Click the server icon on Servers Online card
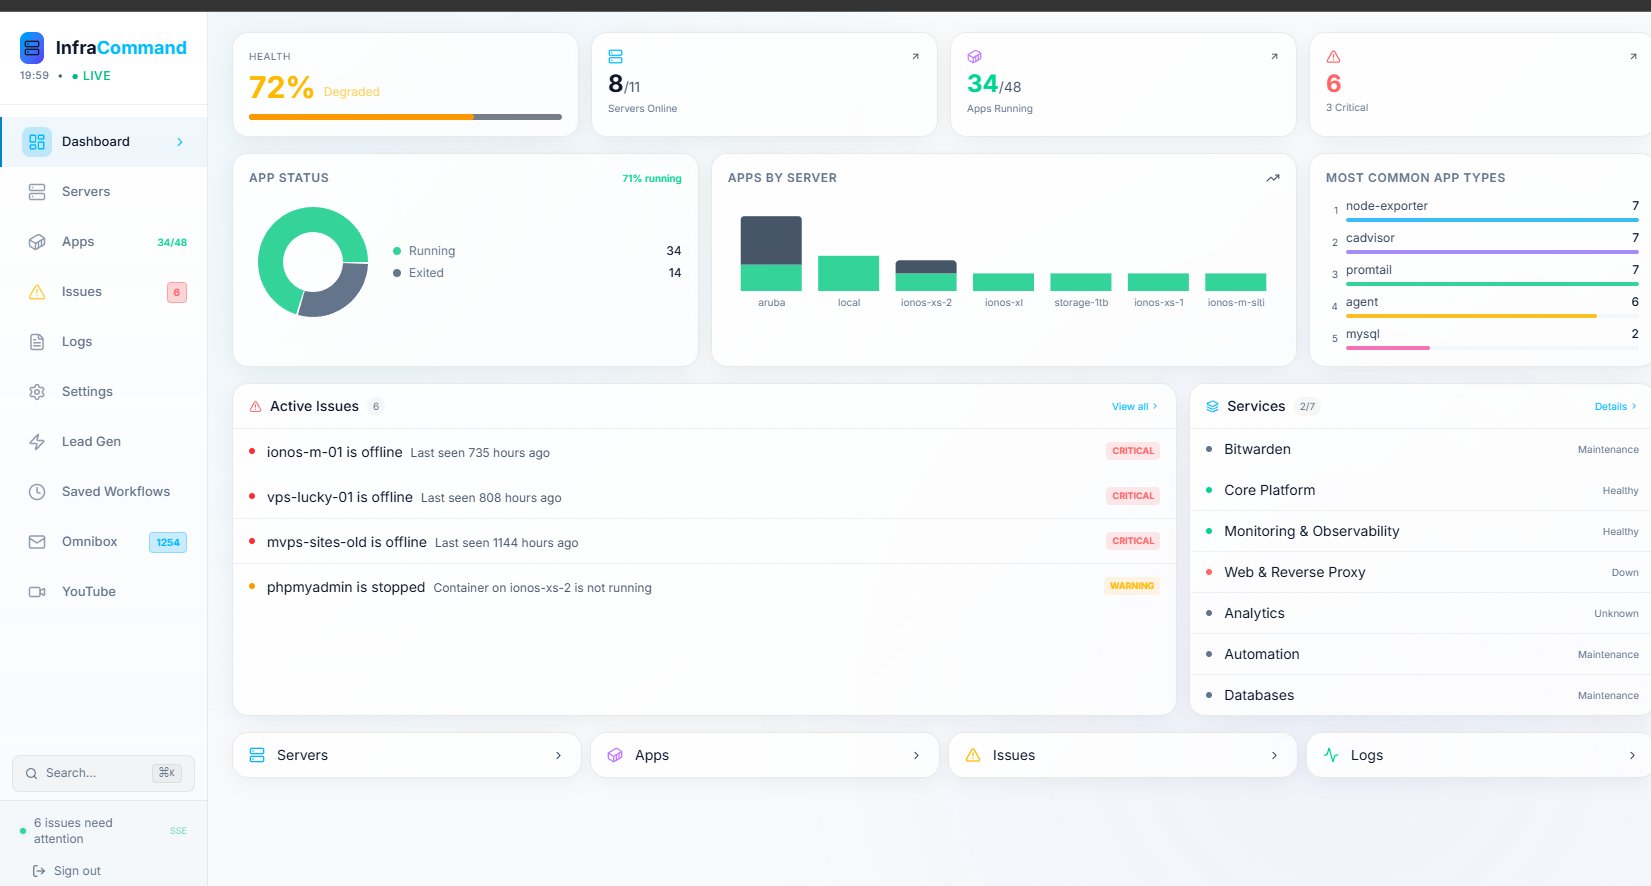 [615, 57]
